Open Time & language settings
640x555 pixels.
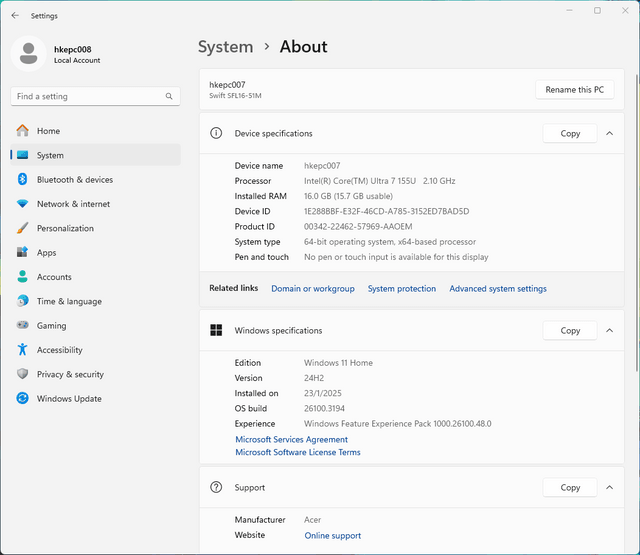coord(95,301)
